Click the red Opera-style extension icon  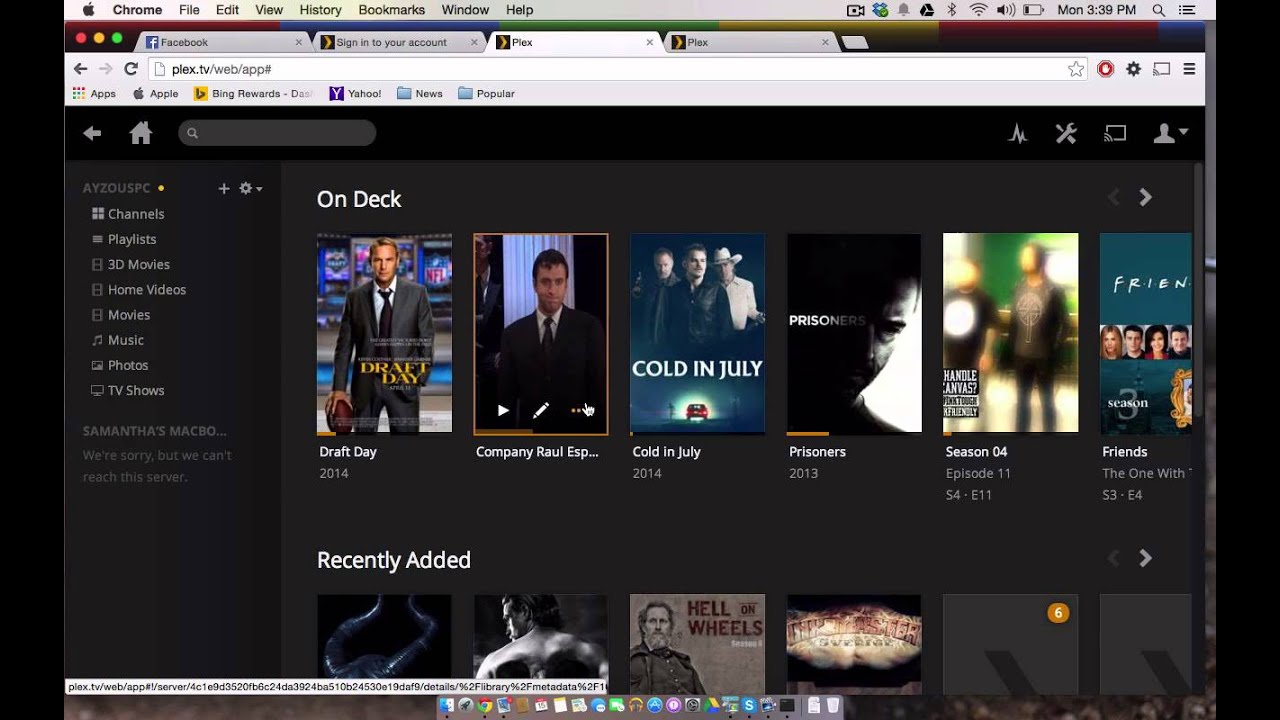pos(1105,69)
